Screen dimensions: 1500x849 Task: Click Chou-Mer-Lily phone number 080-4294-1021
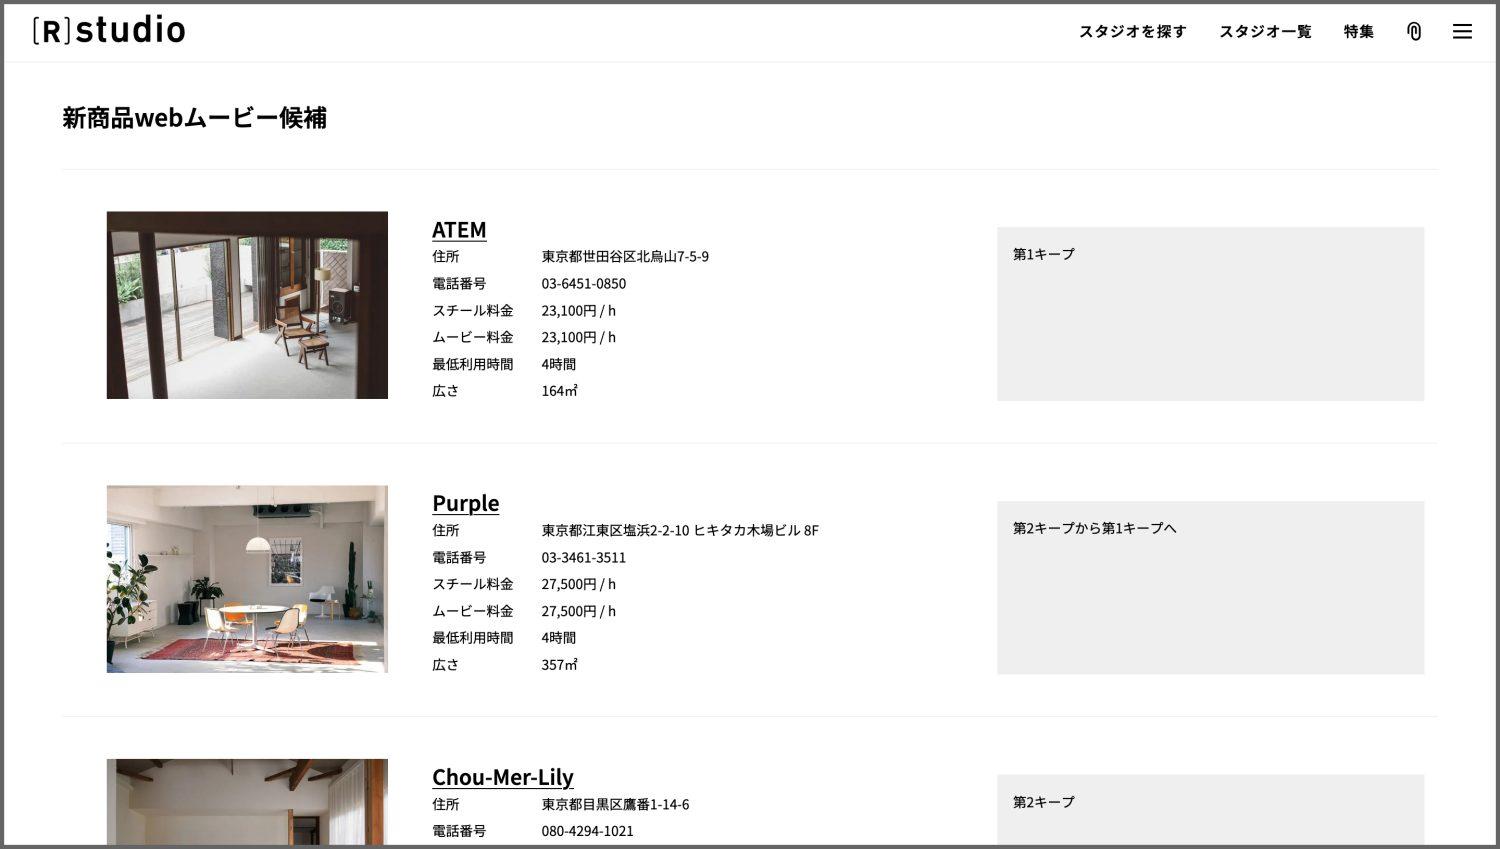pyautogui.click(x=587, y=831)
